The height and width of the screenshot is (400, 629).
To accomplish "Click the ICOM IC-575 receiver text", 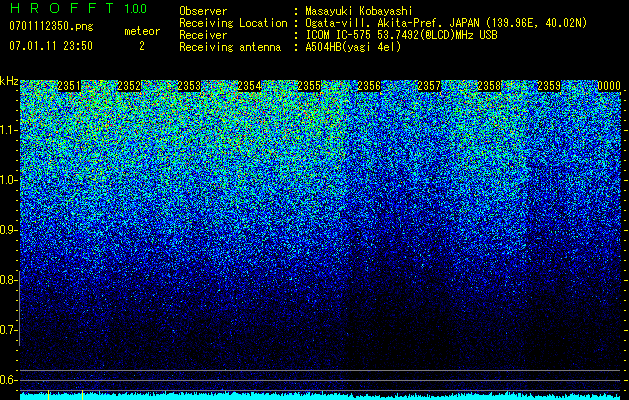I will [401, 35].
